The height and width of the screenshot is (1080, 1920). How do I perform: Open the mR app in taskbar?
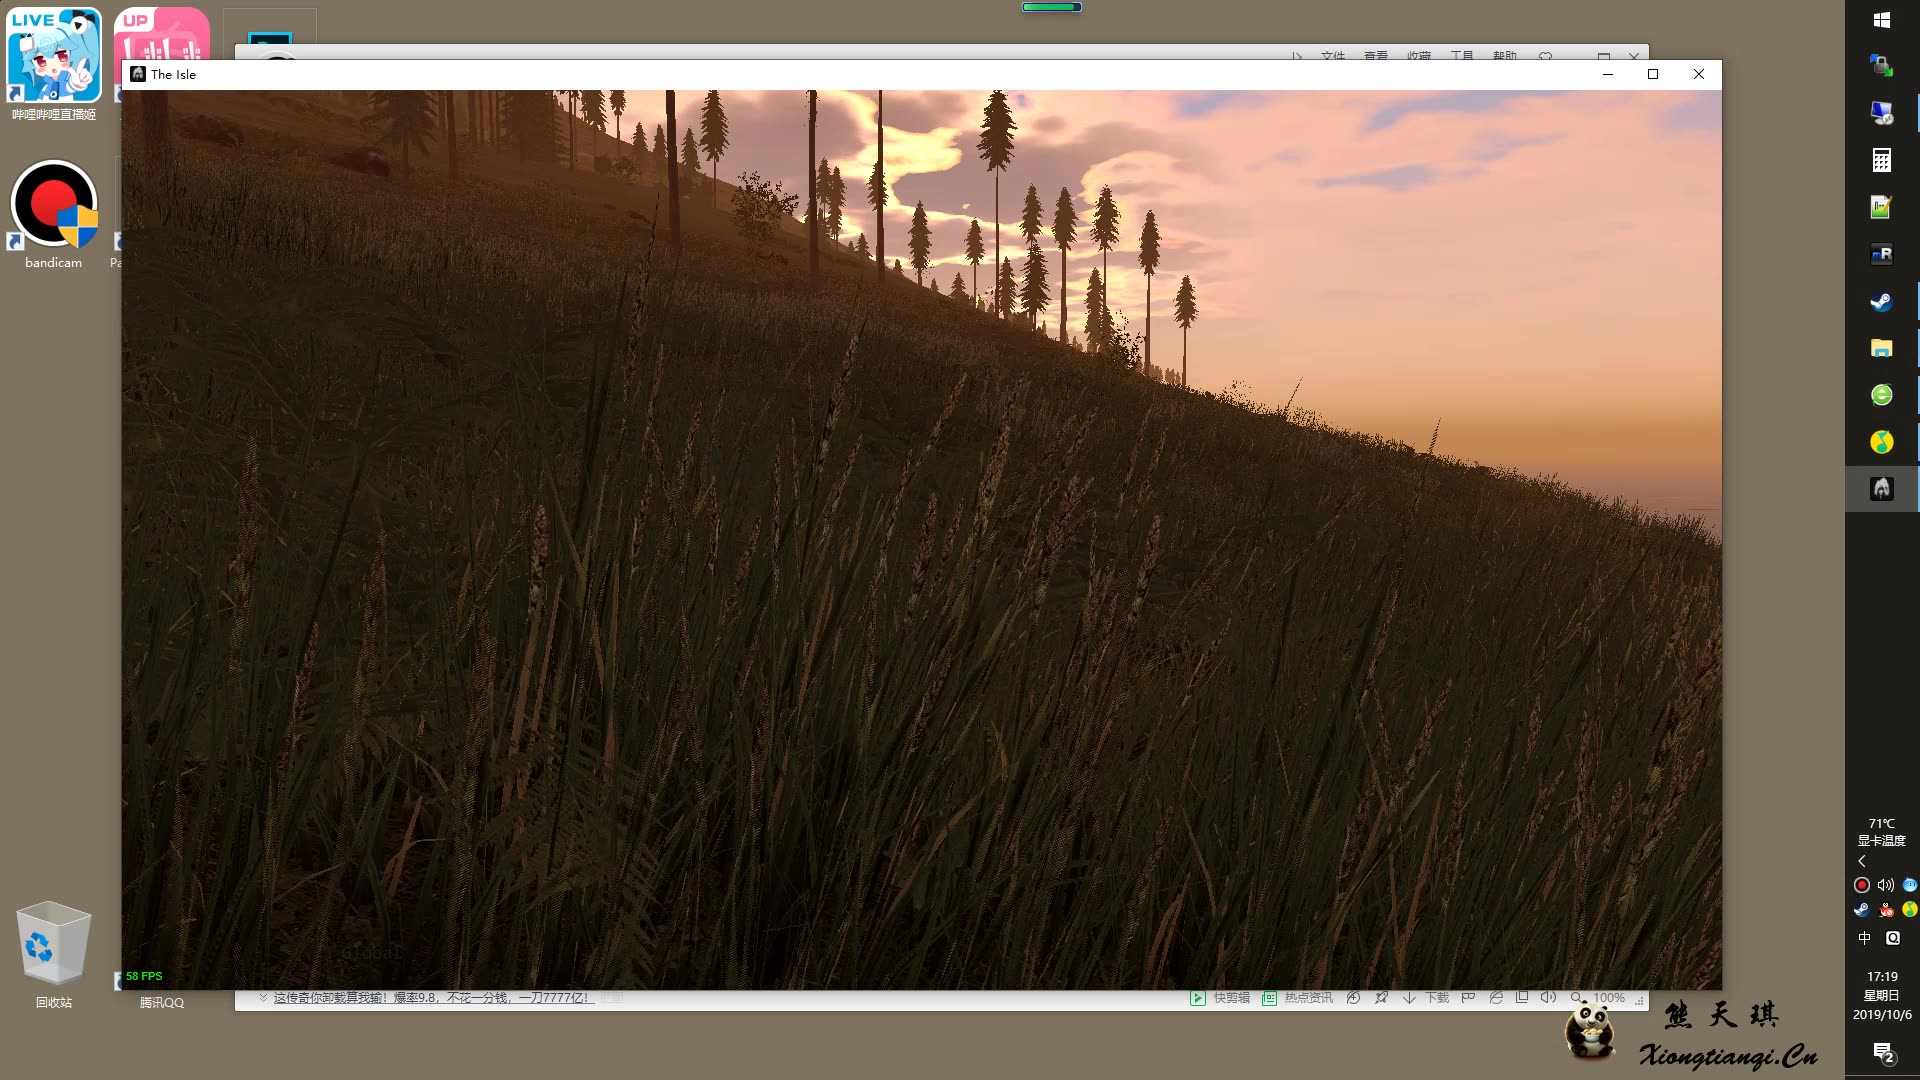[1881, 254]
